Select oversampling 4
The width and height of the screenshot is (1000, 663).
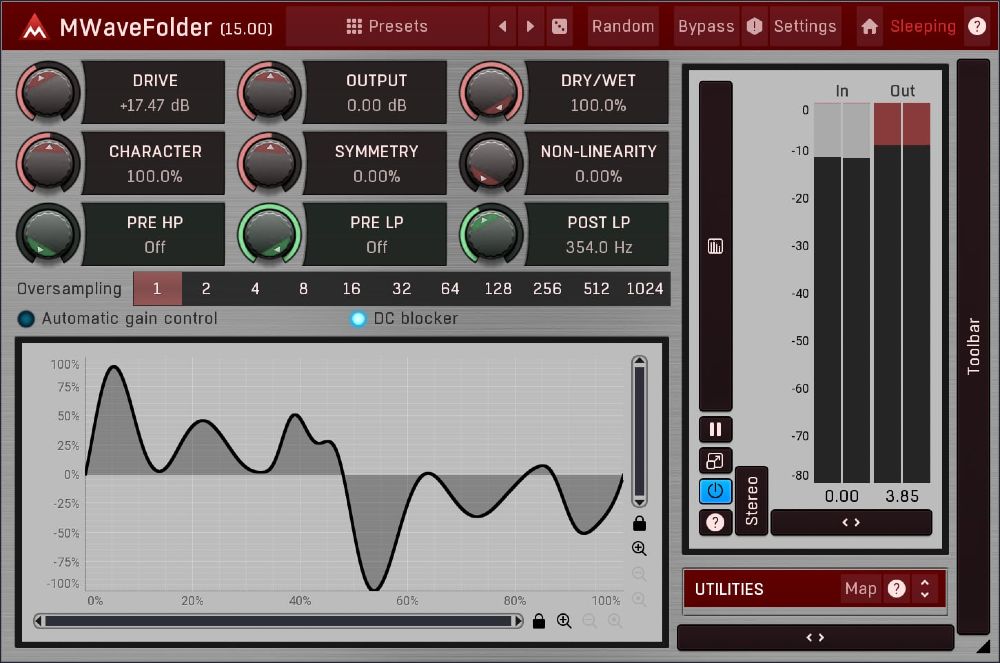point(255,289)
